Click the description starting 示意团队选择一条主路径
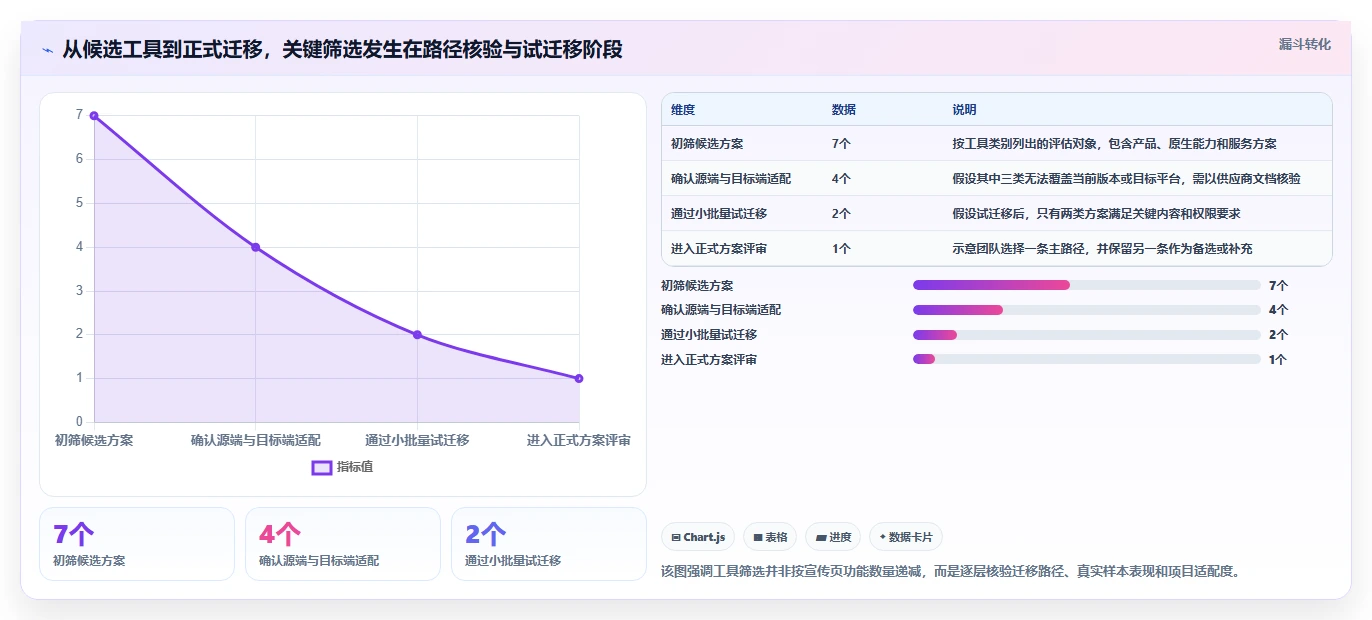Viewport: 1372px width, 620px height. tap(1103, 249)
